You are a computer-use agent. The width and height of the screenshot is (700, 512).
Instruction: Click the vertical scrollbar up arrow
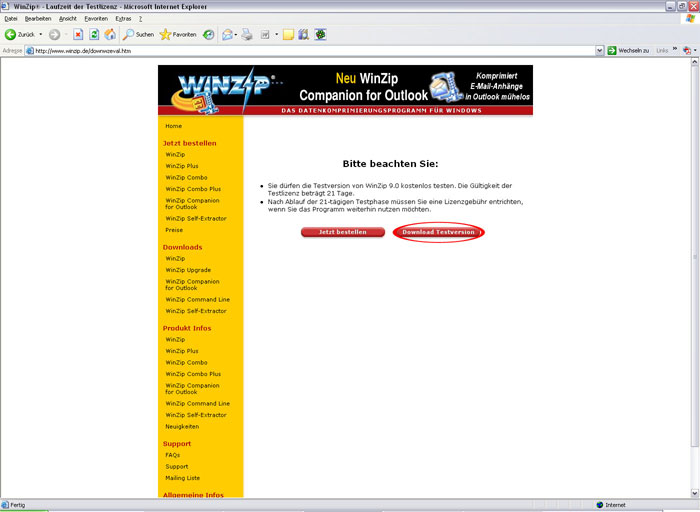(x=695, y=62)
